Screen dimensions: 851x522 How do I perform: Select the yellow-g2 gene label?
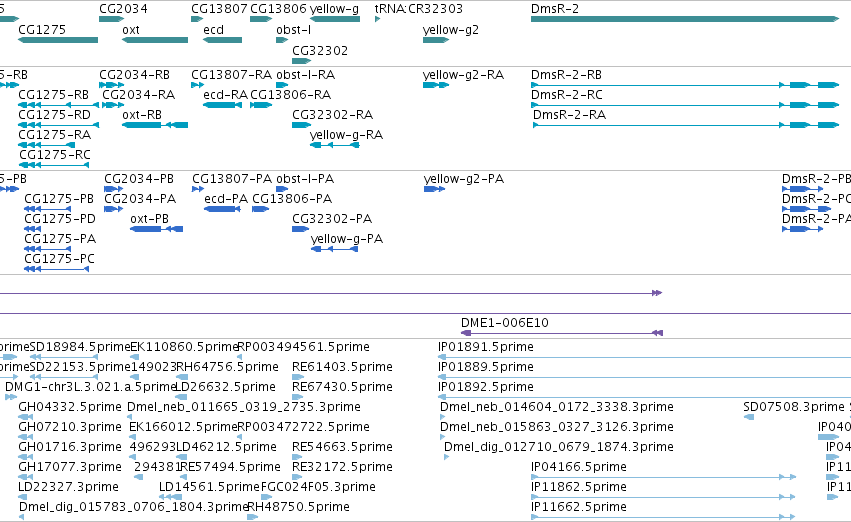[450, 30]
